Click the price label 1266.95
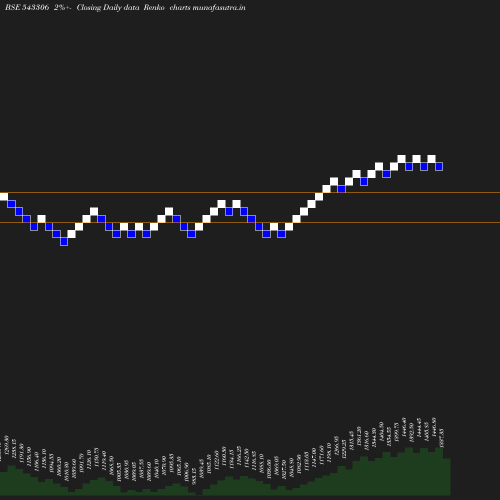 point(337,445)
